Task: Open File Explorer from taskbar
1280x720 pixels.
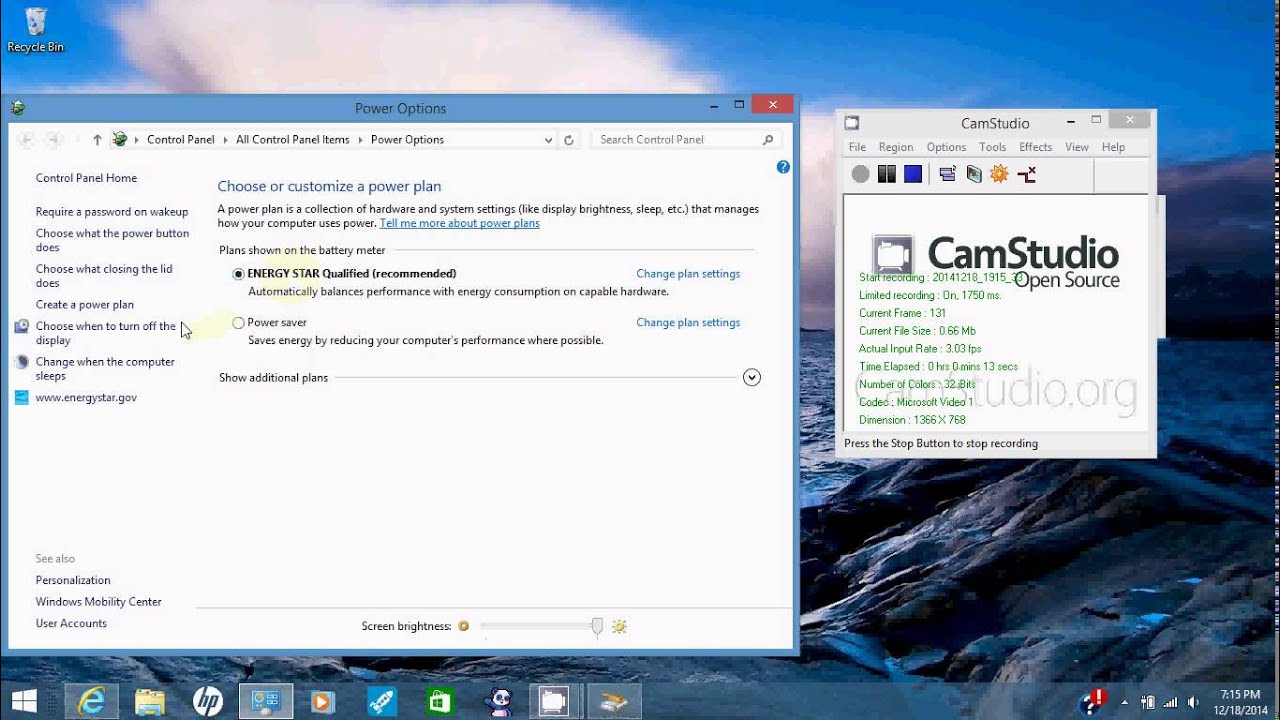Action: pyautogui.click(x=149, y=702)
